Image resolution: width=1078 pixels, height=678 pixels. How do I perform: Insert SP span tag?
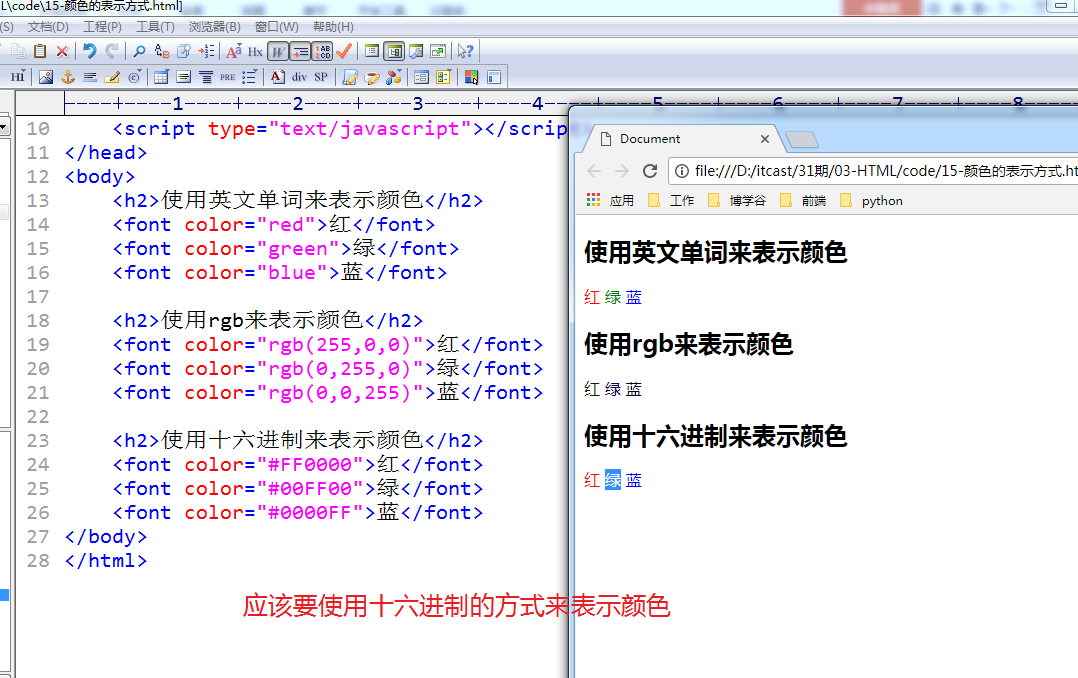point(321,77)
